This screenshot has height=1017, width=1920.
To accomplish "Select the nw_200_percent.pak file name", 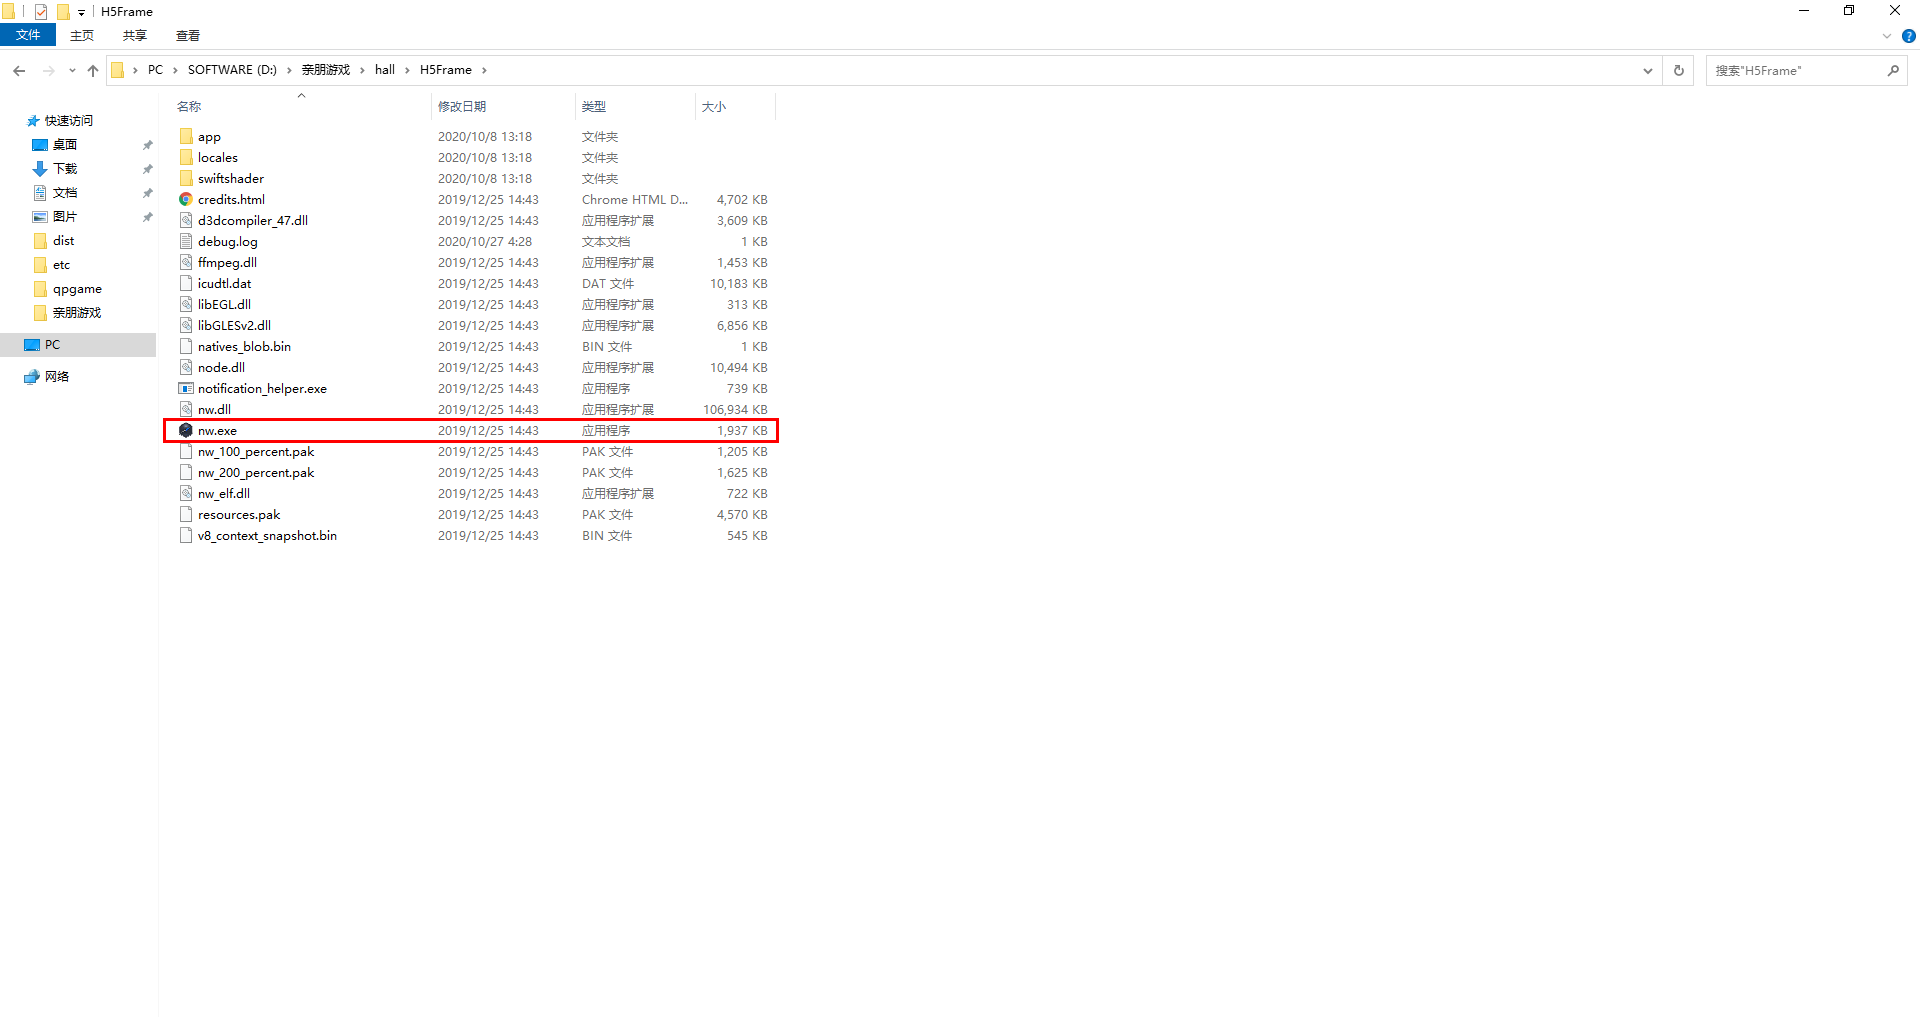I will click(x=256, y=472).
